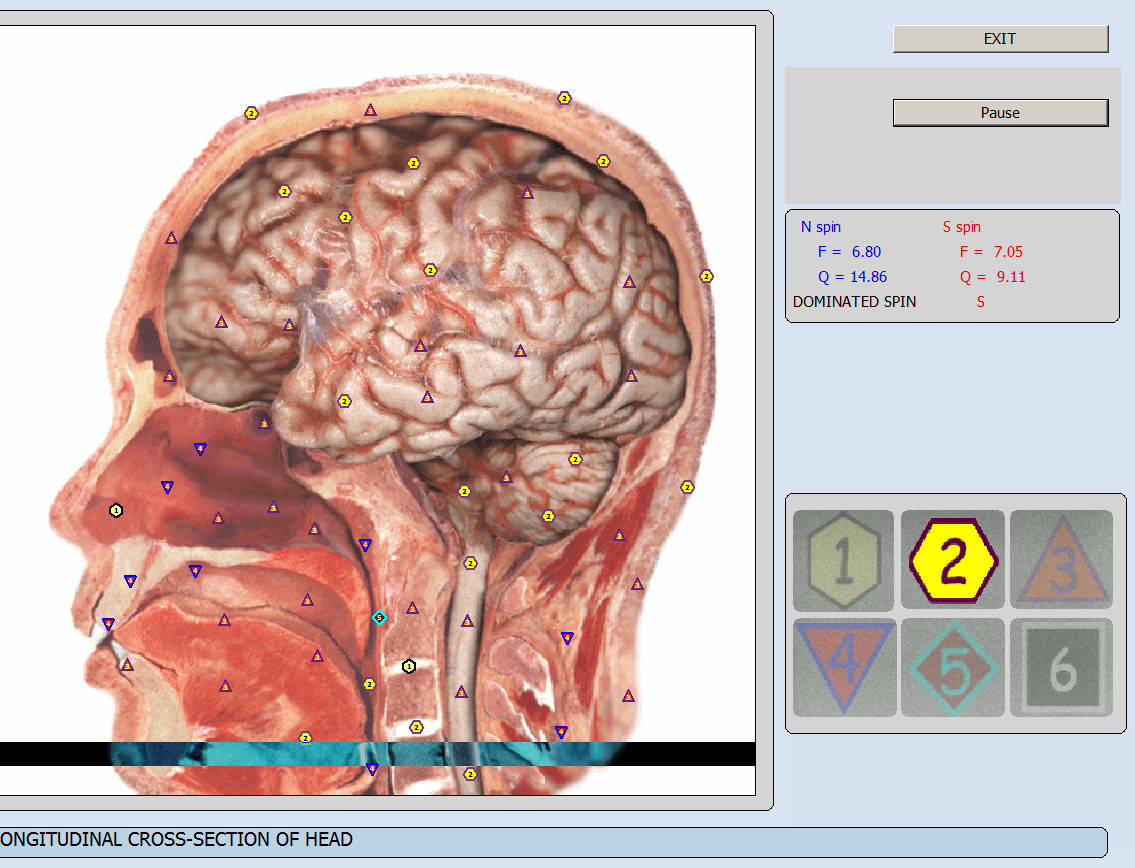Click the S spin label
The height and width of the screenshot is (868, 1135).
tap(961, 227)
